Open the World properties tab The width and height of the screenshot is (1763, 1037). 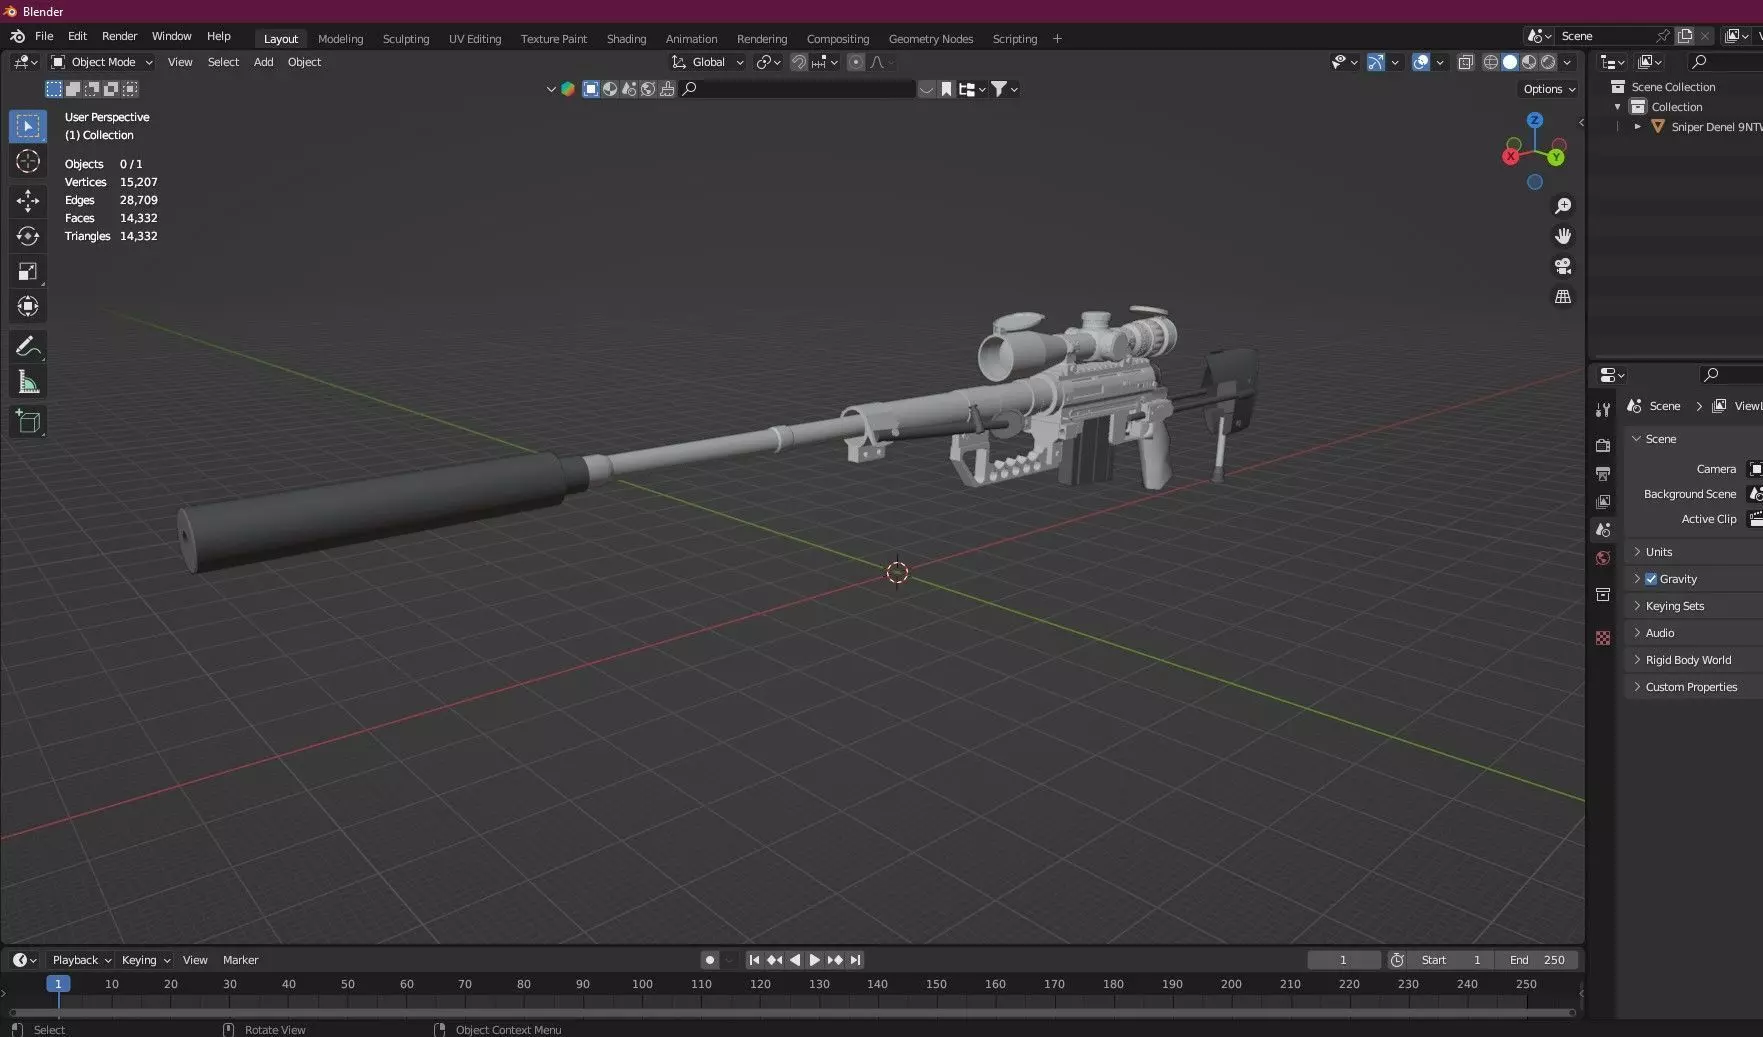point(1603,558)
